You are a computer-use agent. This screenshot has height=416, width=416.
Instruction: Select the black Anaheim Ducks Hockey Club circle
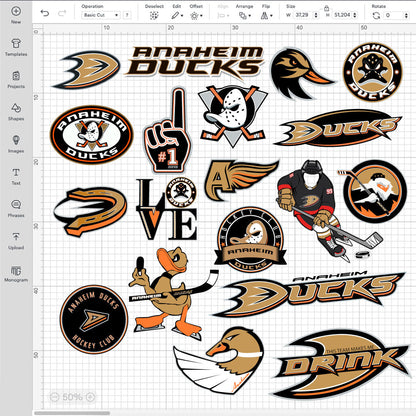pyautogui.click(x=94, y=319)
